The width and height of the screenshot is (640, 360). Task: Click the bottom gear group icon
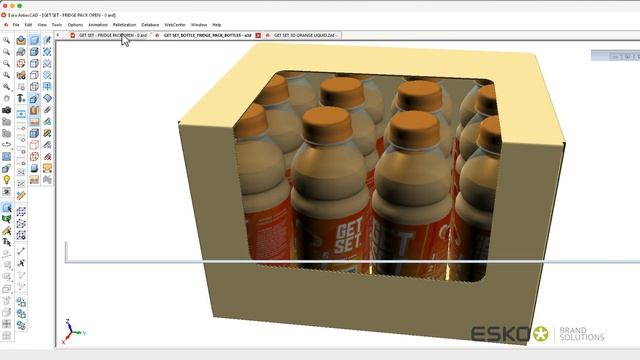(21, 325)
